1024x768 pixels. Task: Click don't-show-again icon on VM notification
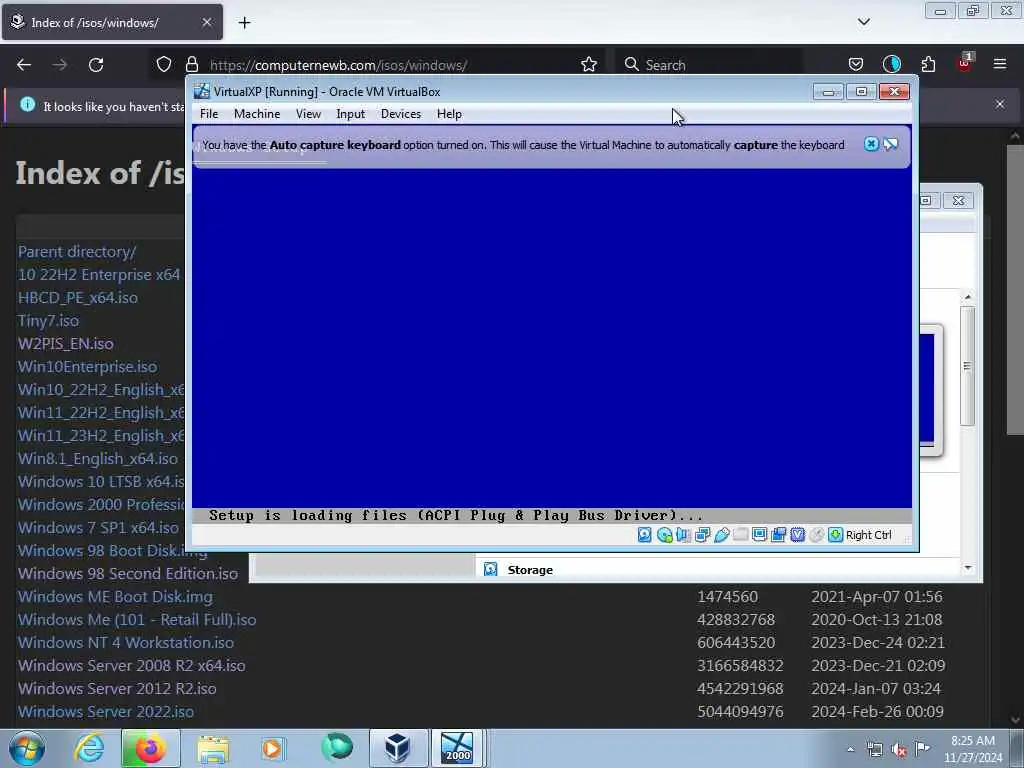(890, 144)
